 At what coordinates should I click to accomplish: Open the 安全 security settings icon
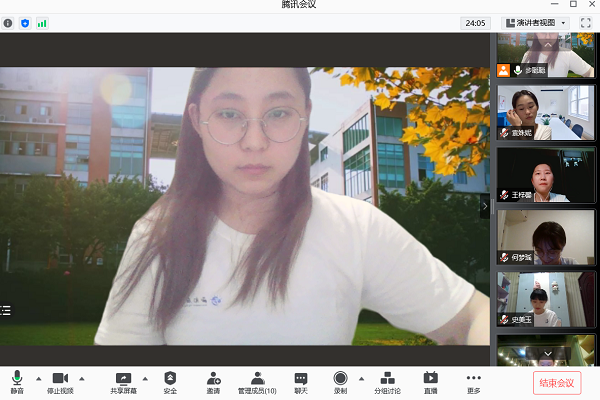[170, 378]
